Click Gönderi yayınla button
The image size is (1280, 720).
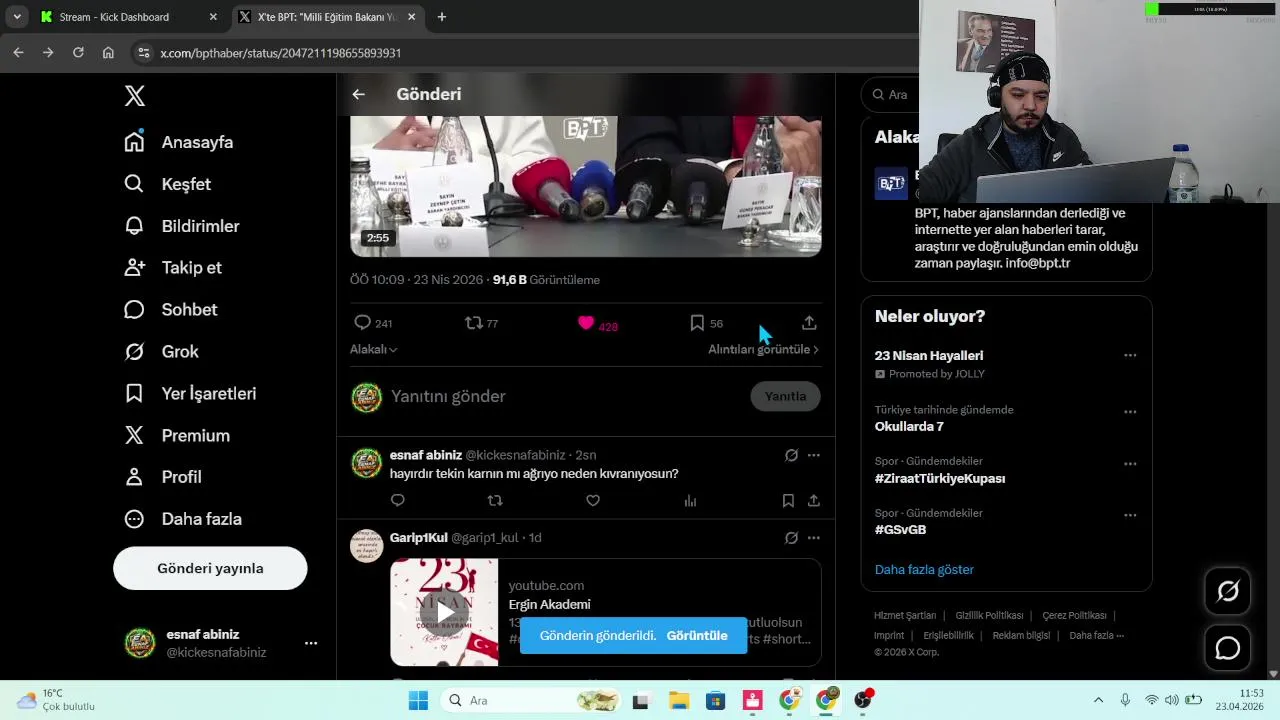click(210, 568)
